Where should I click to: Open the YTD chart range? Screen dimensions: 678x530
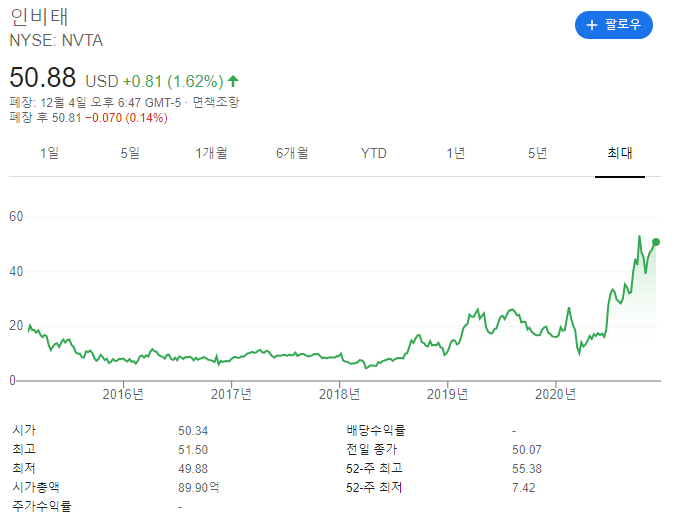click(x=374, y=153)
